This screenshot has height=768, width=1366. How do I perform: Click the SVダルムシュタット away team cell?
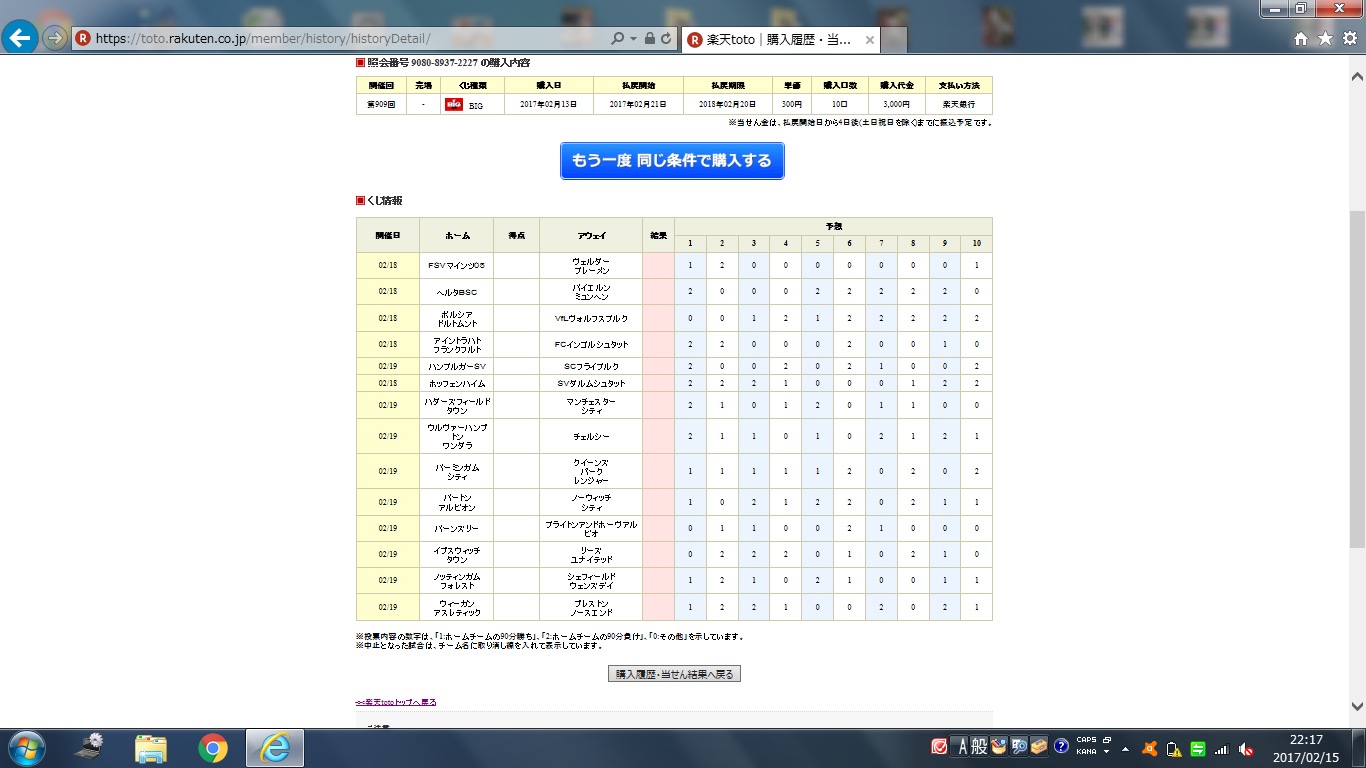[591, 383]
